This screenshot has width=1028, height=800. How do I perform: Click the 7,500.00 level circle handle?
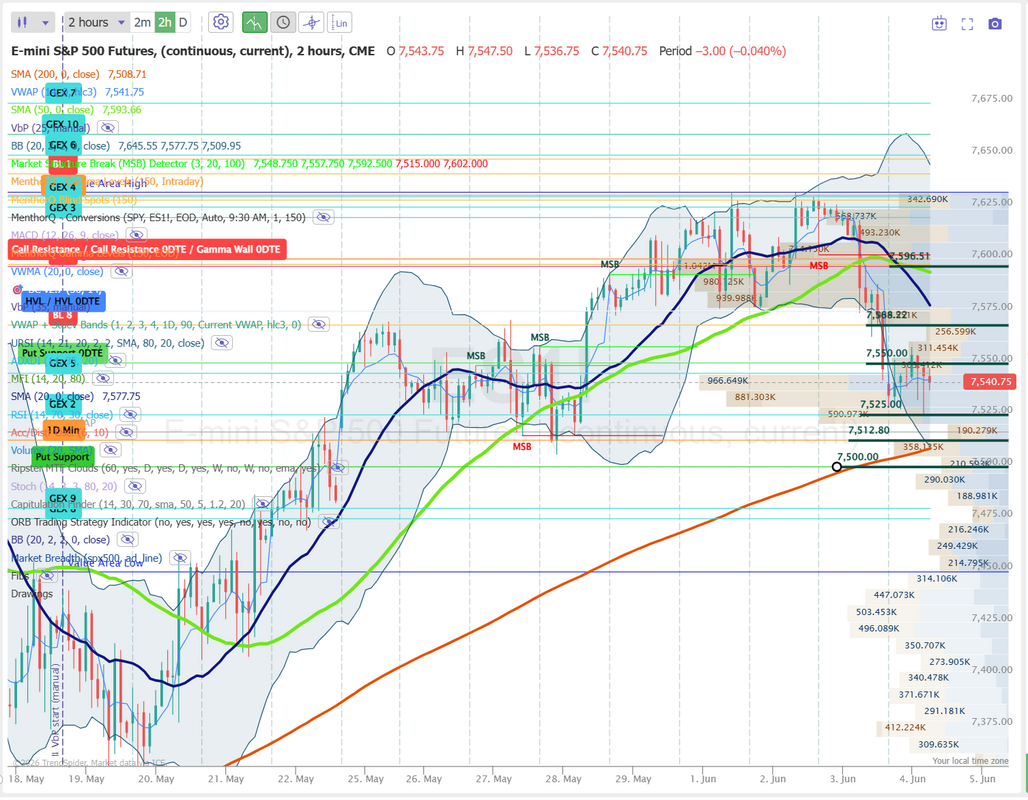pos(837,466)
